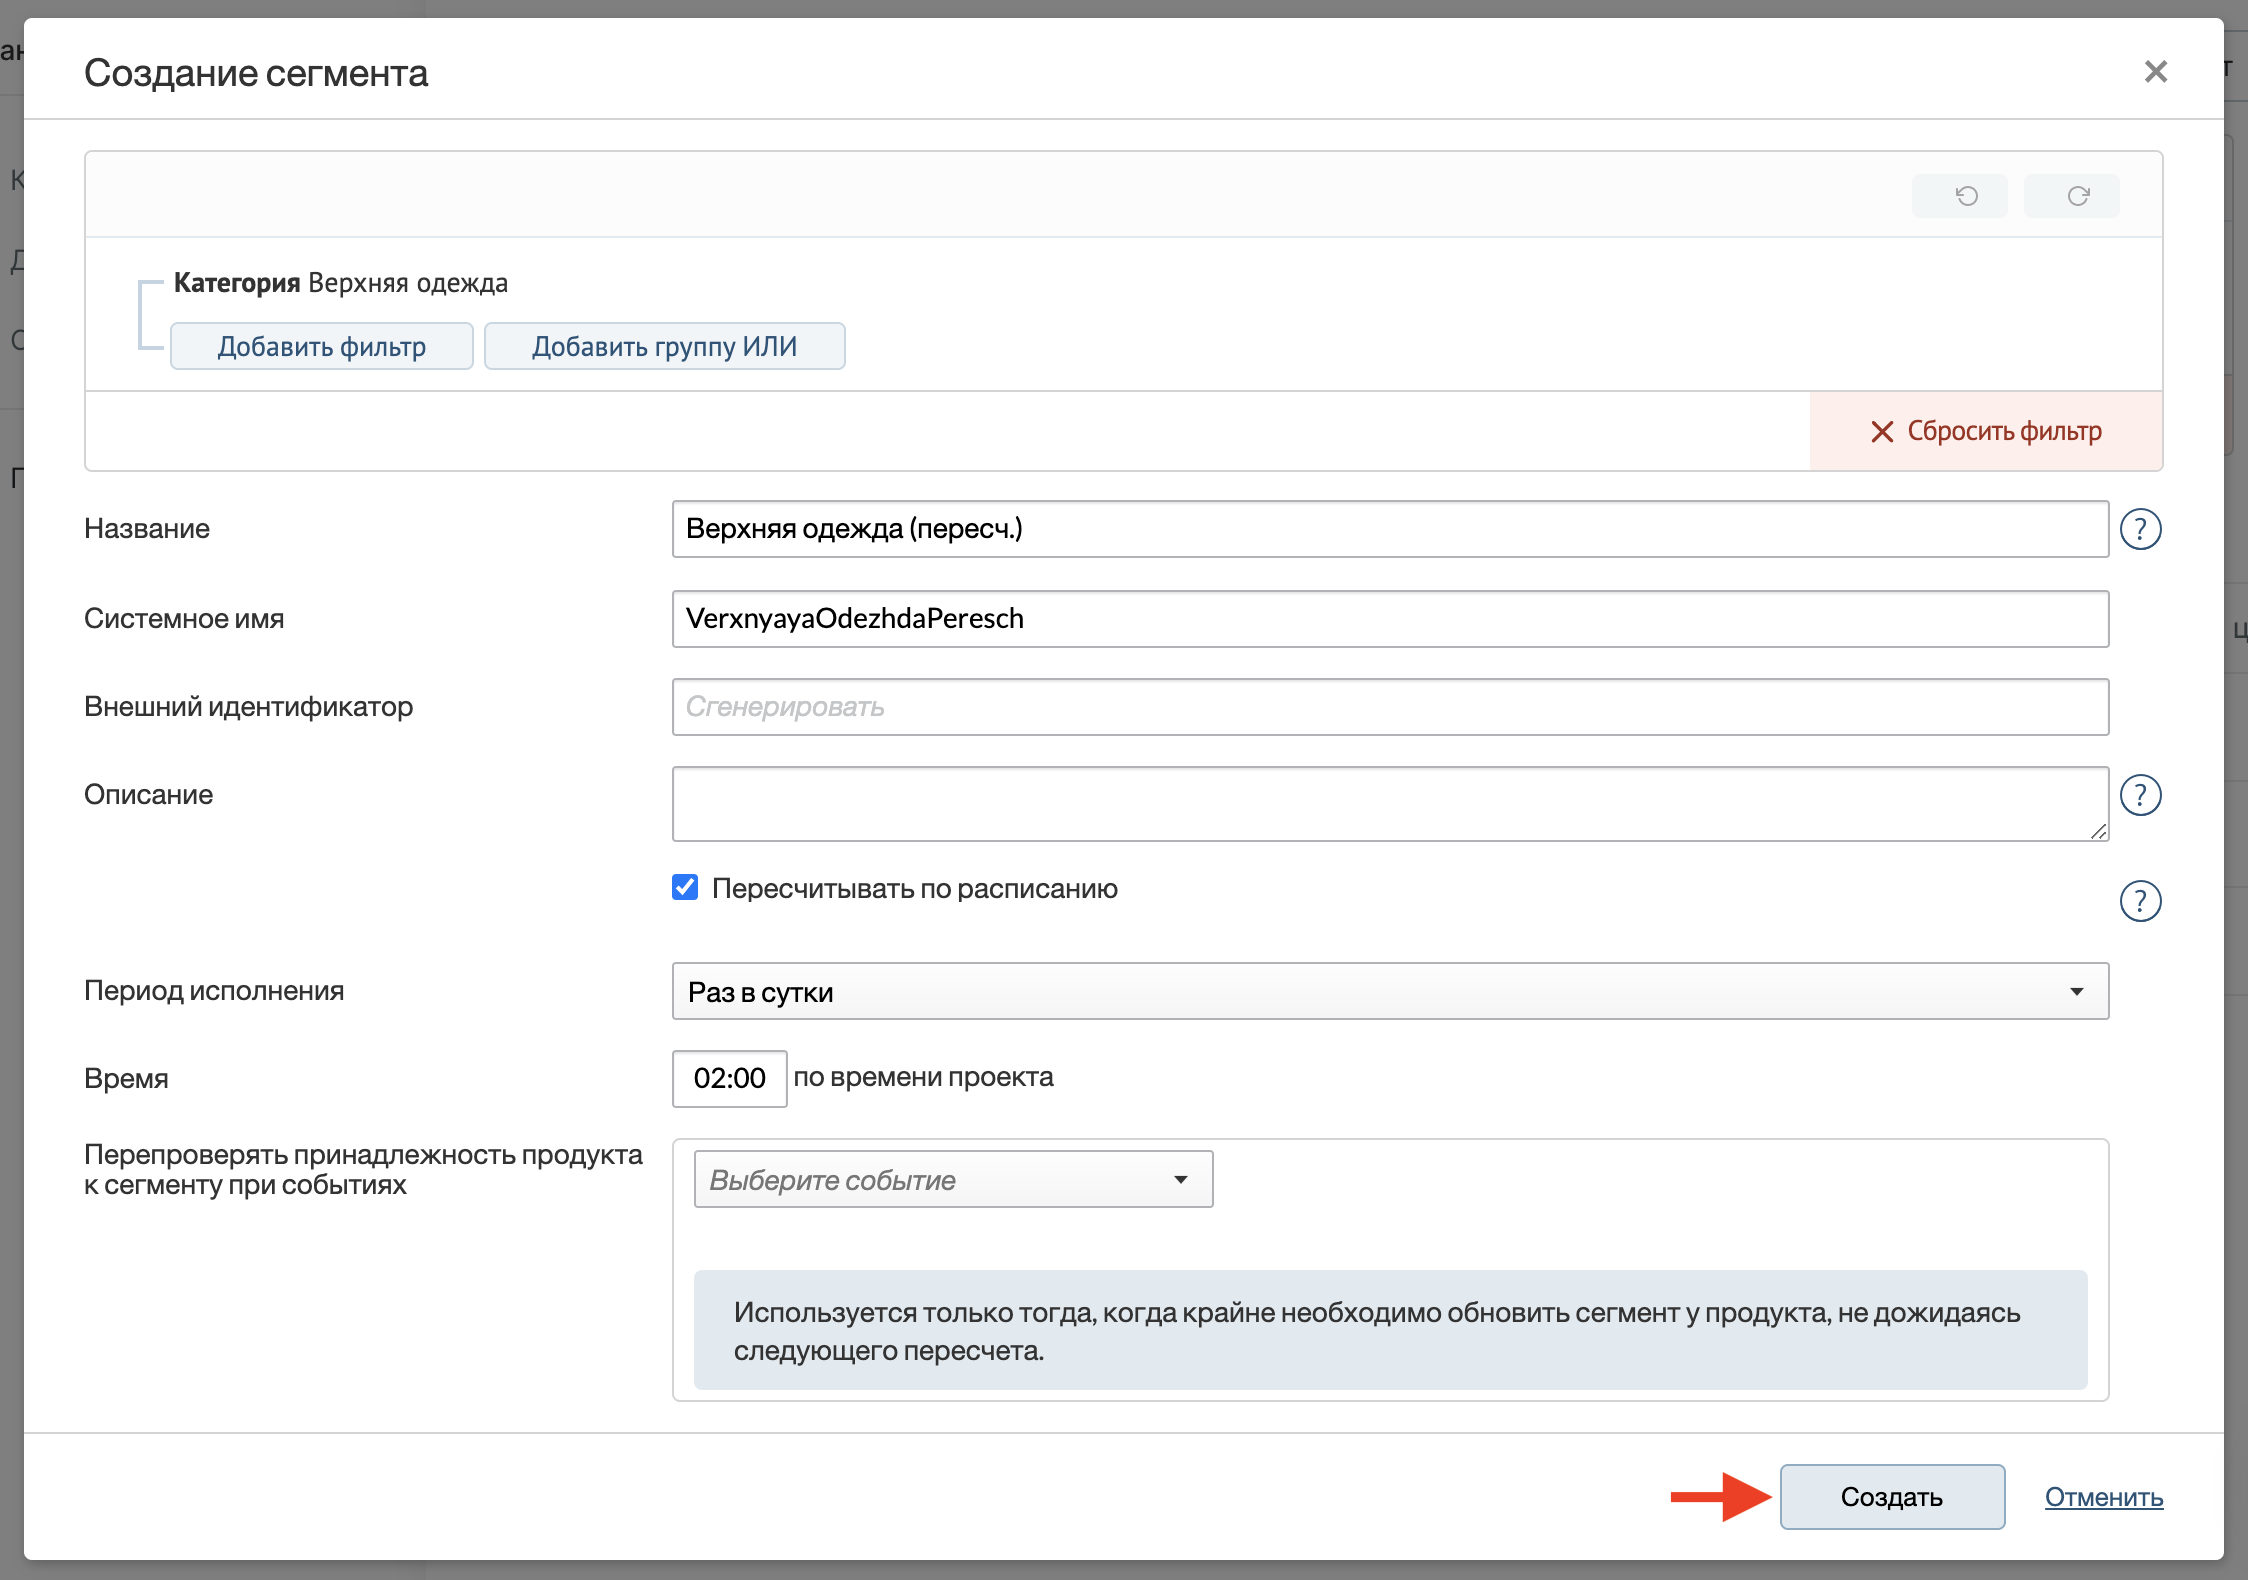Click the resize handle of Описание textarea
Image resolution: width=2248 pixels, height=1580 pixels.
(2098, 831)
